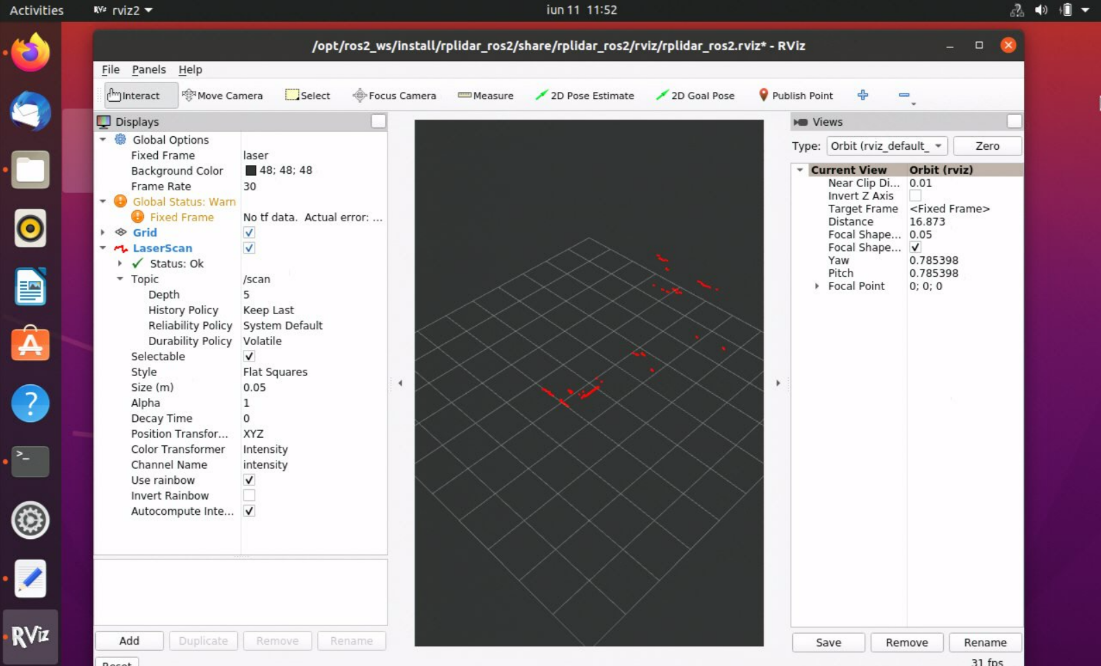Expand the Focal Point property

point(817,286)
